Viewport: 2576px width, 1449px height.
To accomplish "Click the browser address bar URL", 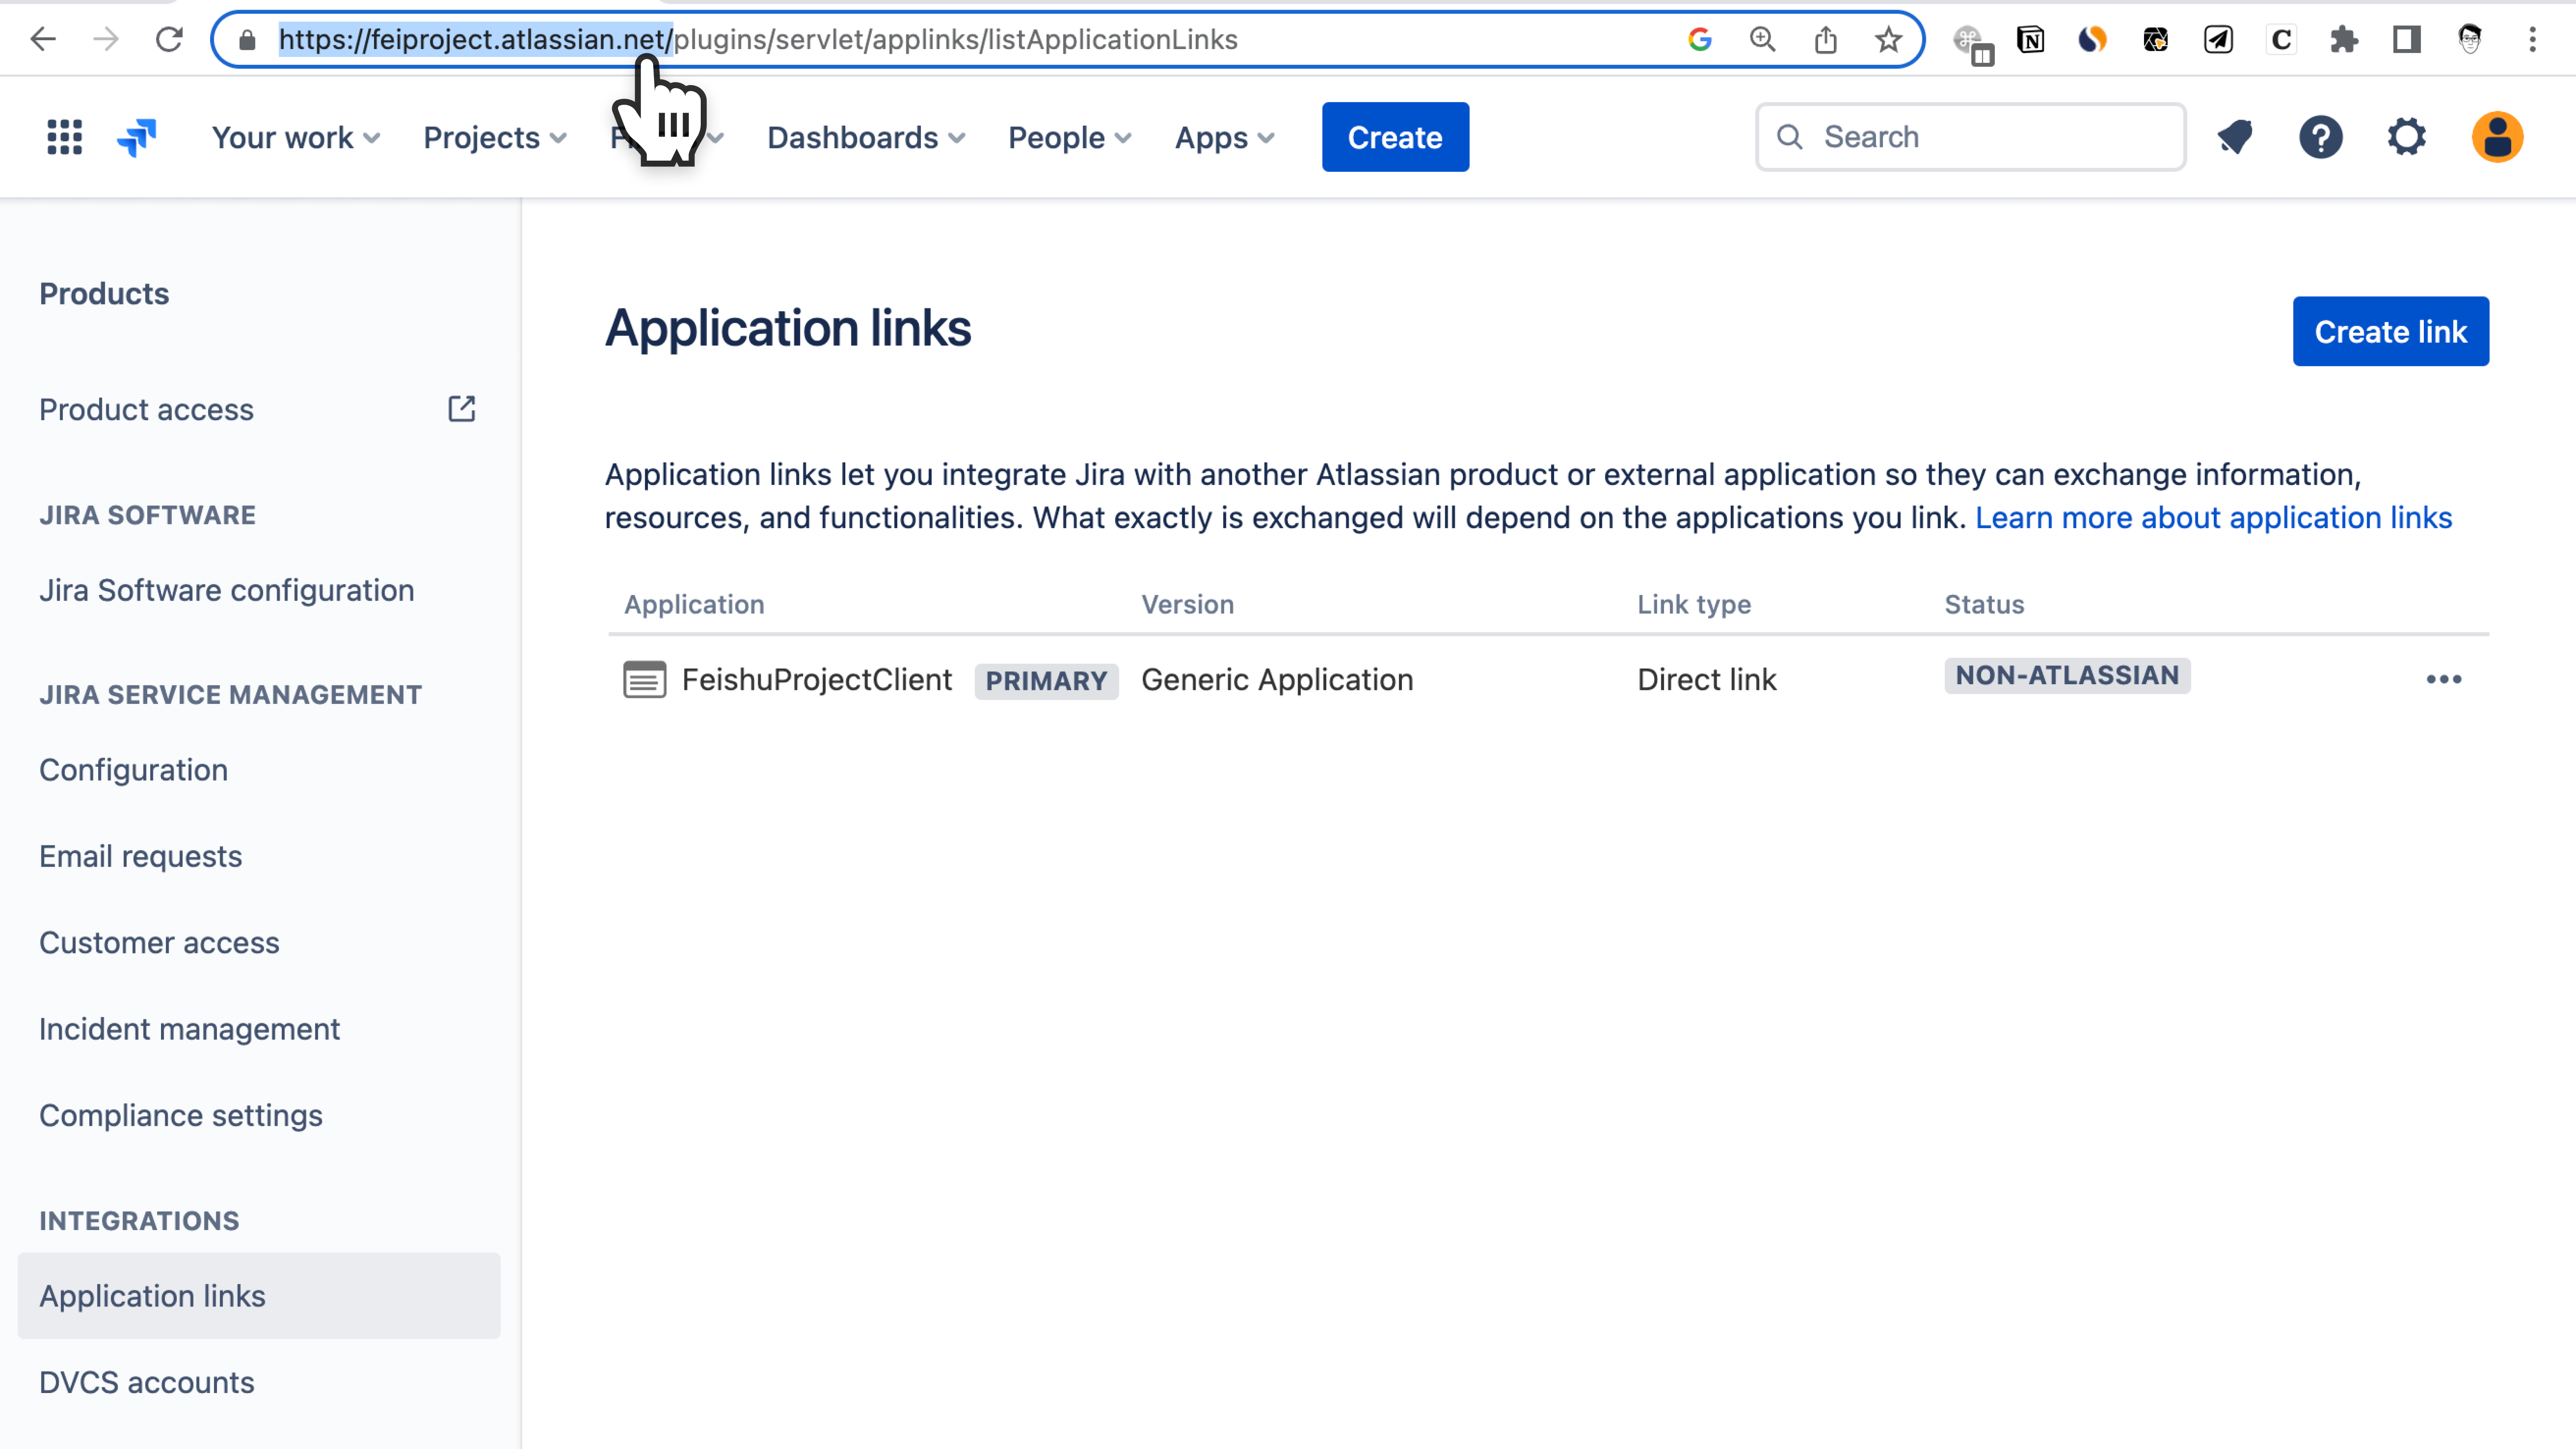I will click(758, 40).
